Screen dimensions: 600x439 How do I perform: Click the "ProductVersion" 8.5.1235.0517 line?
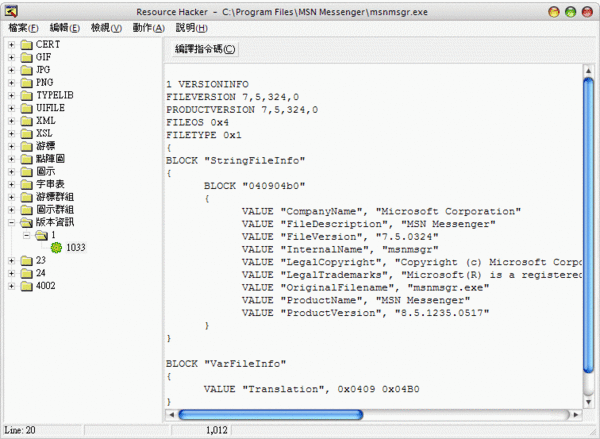[x=365, y=313]
